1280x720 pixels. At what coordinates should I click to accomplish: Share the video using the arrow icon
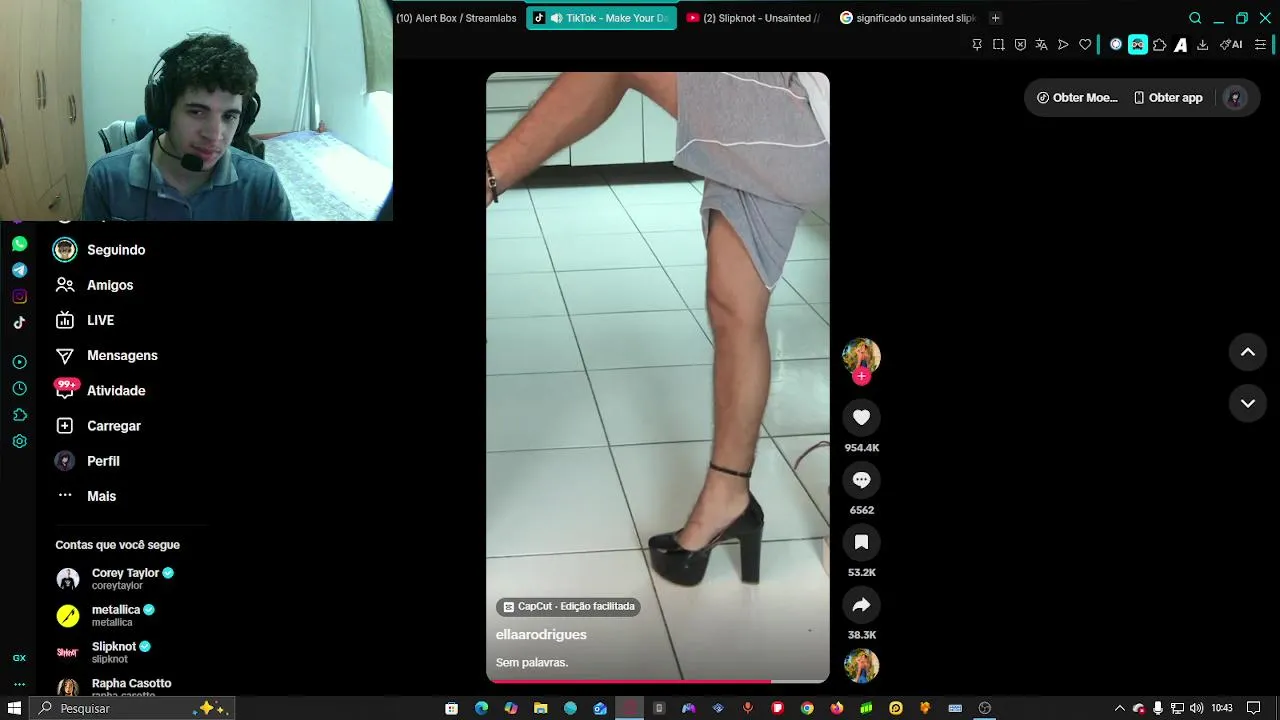[861, 605]
